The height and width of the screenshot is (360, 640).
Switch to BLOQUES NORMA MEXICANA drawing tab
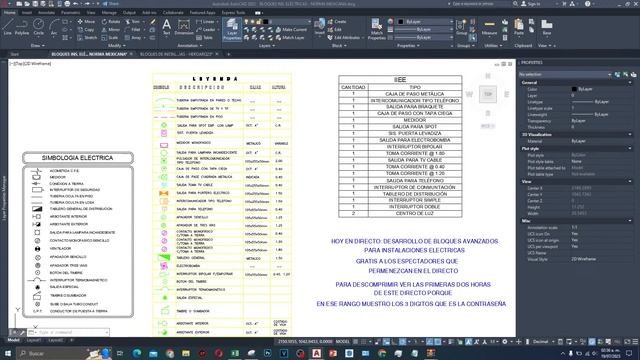coord(89,54)
